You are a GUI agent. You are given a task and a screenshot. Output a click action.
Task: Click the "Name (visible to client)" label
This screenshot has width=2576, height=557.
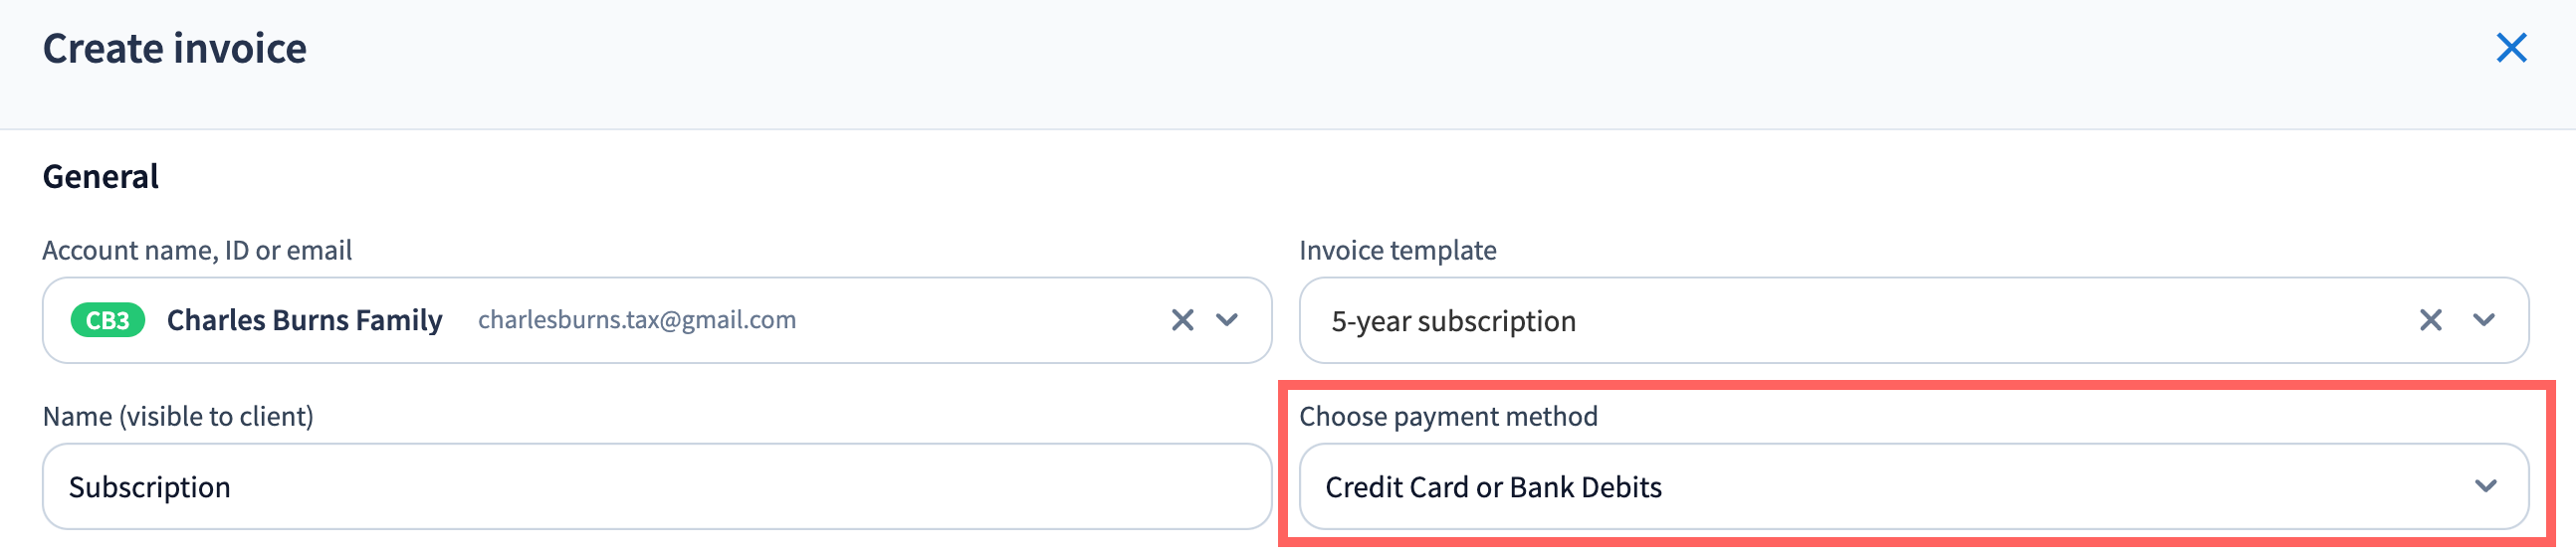pyautogui.click(x=178, y=416)
